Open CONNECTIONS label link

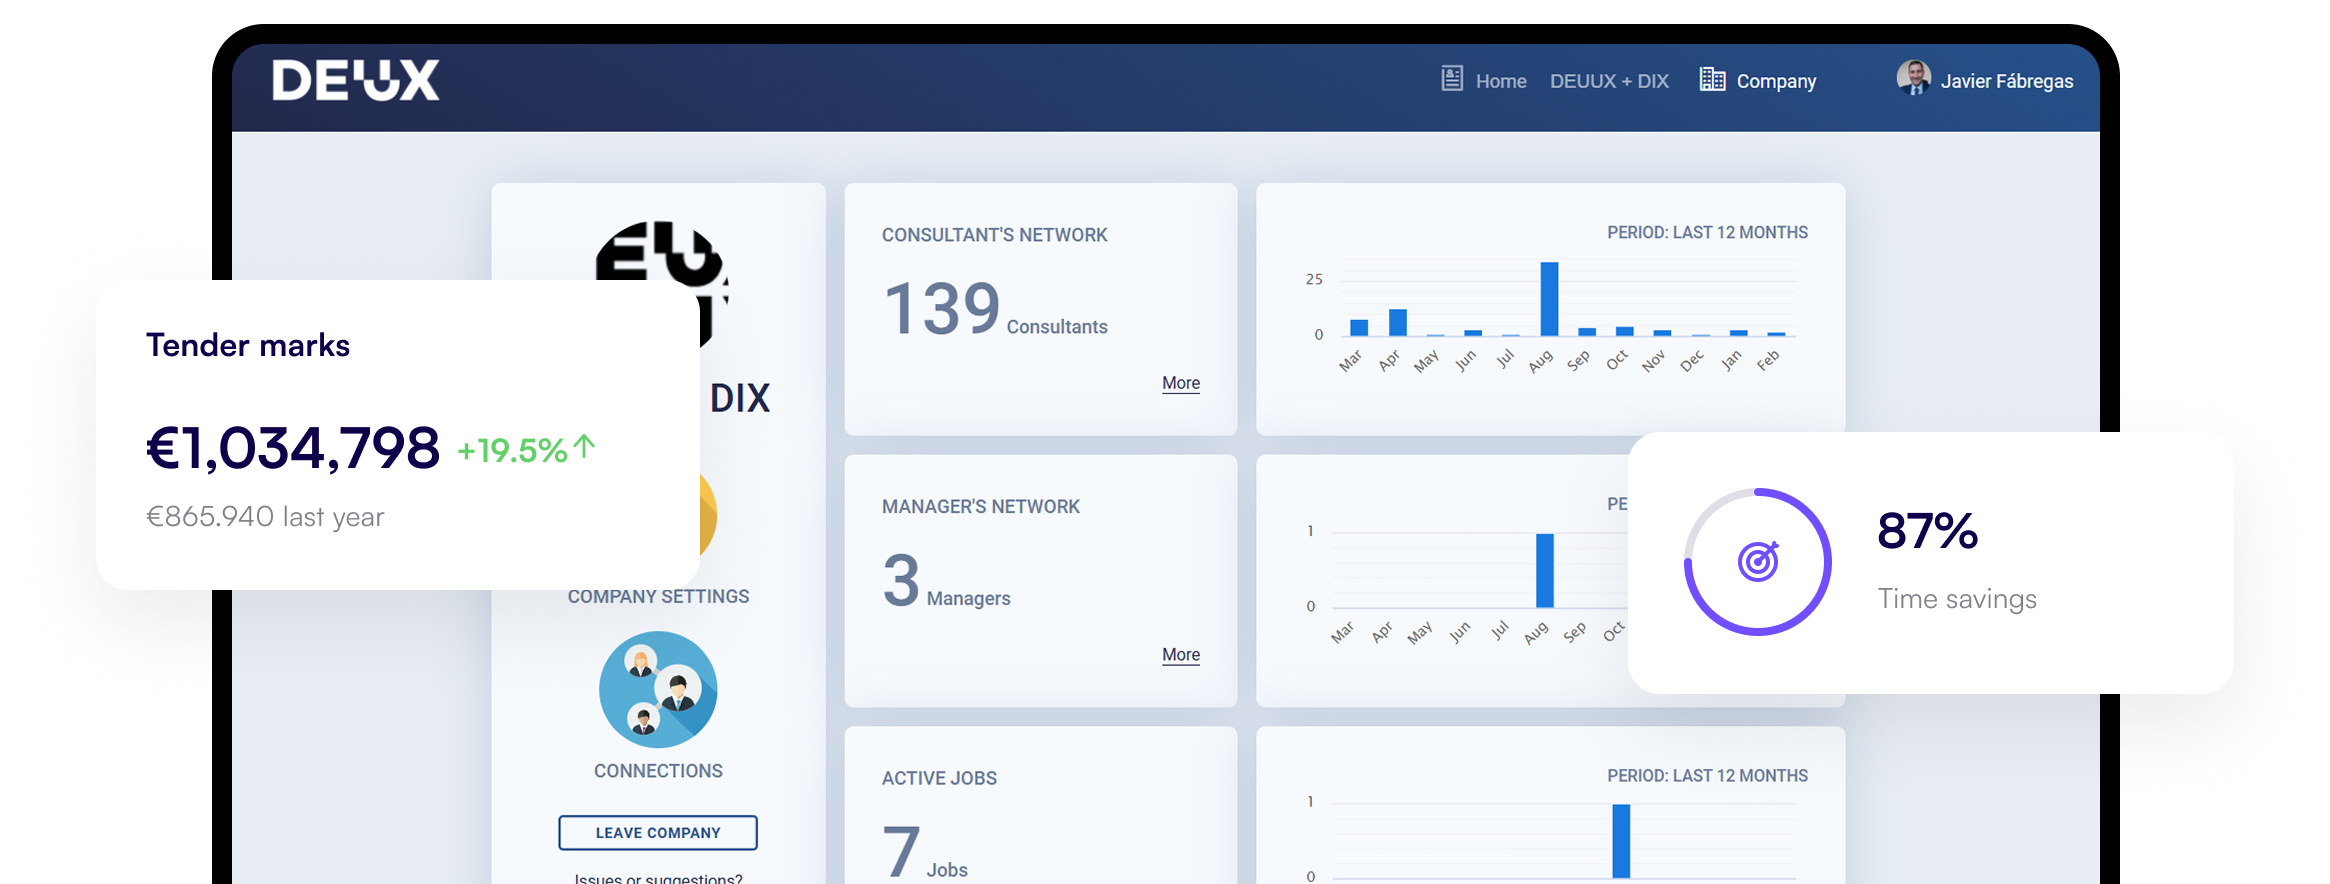point(658,771)
